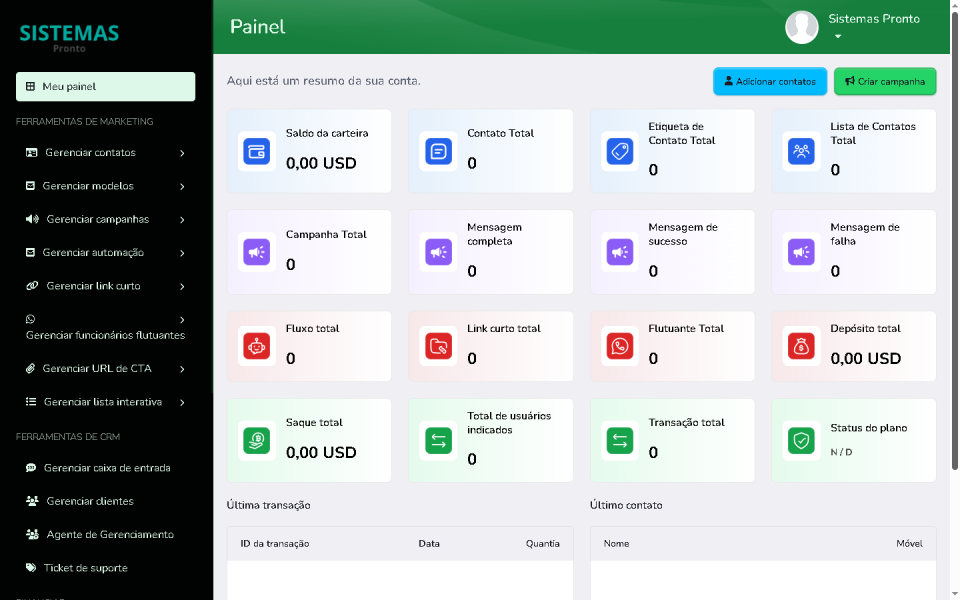The image size is (960, 600).
Task: Click the user avatar picture
Action: (802, 27)
